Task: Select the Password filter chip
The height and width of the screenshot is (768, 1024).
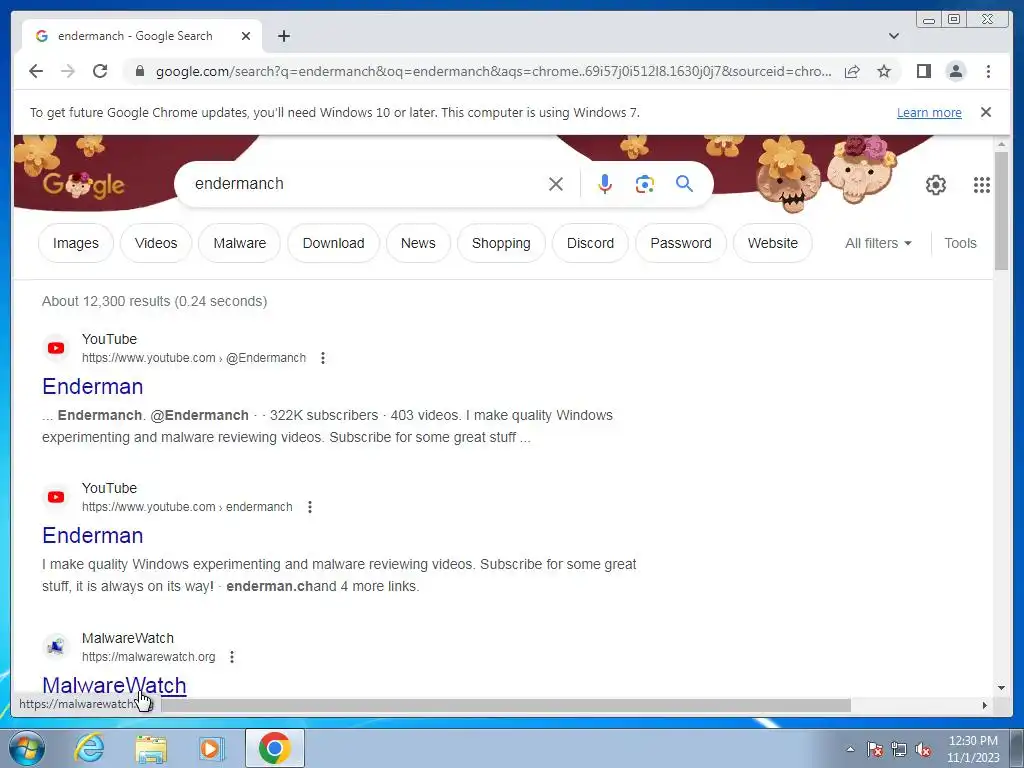Action: 680,243
